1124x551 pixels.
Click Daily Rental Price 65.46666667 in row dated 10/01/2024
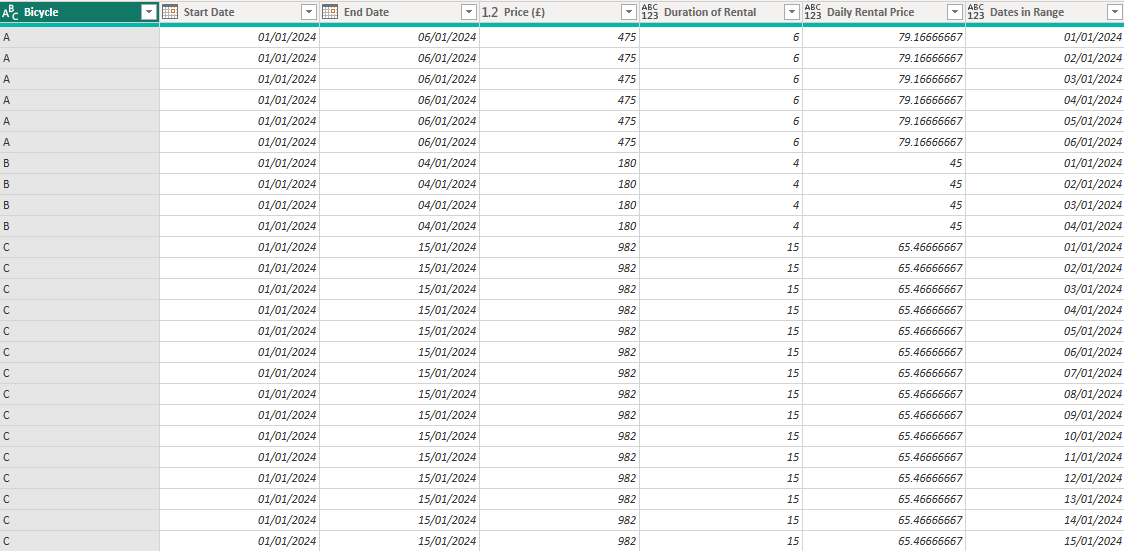884,436
